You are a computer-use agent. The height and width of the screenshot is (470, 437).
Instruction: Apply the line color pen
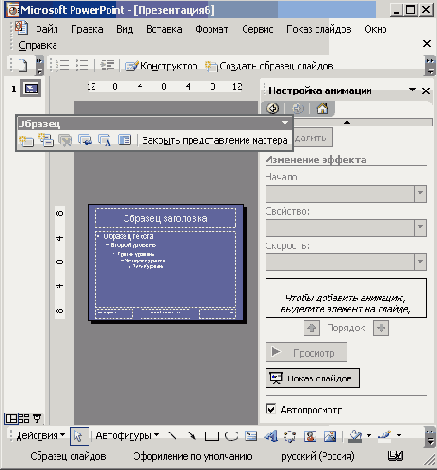[384, 435]
